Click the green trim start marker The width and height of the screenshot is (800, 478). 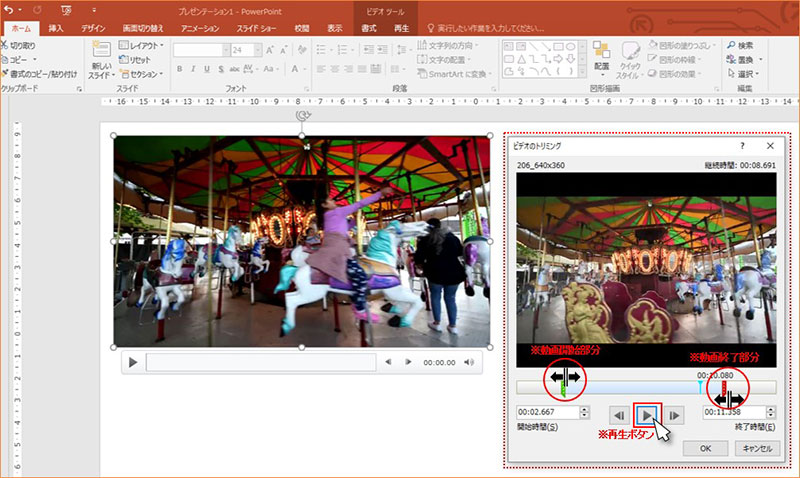565,390
